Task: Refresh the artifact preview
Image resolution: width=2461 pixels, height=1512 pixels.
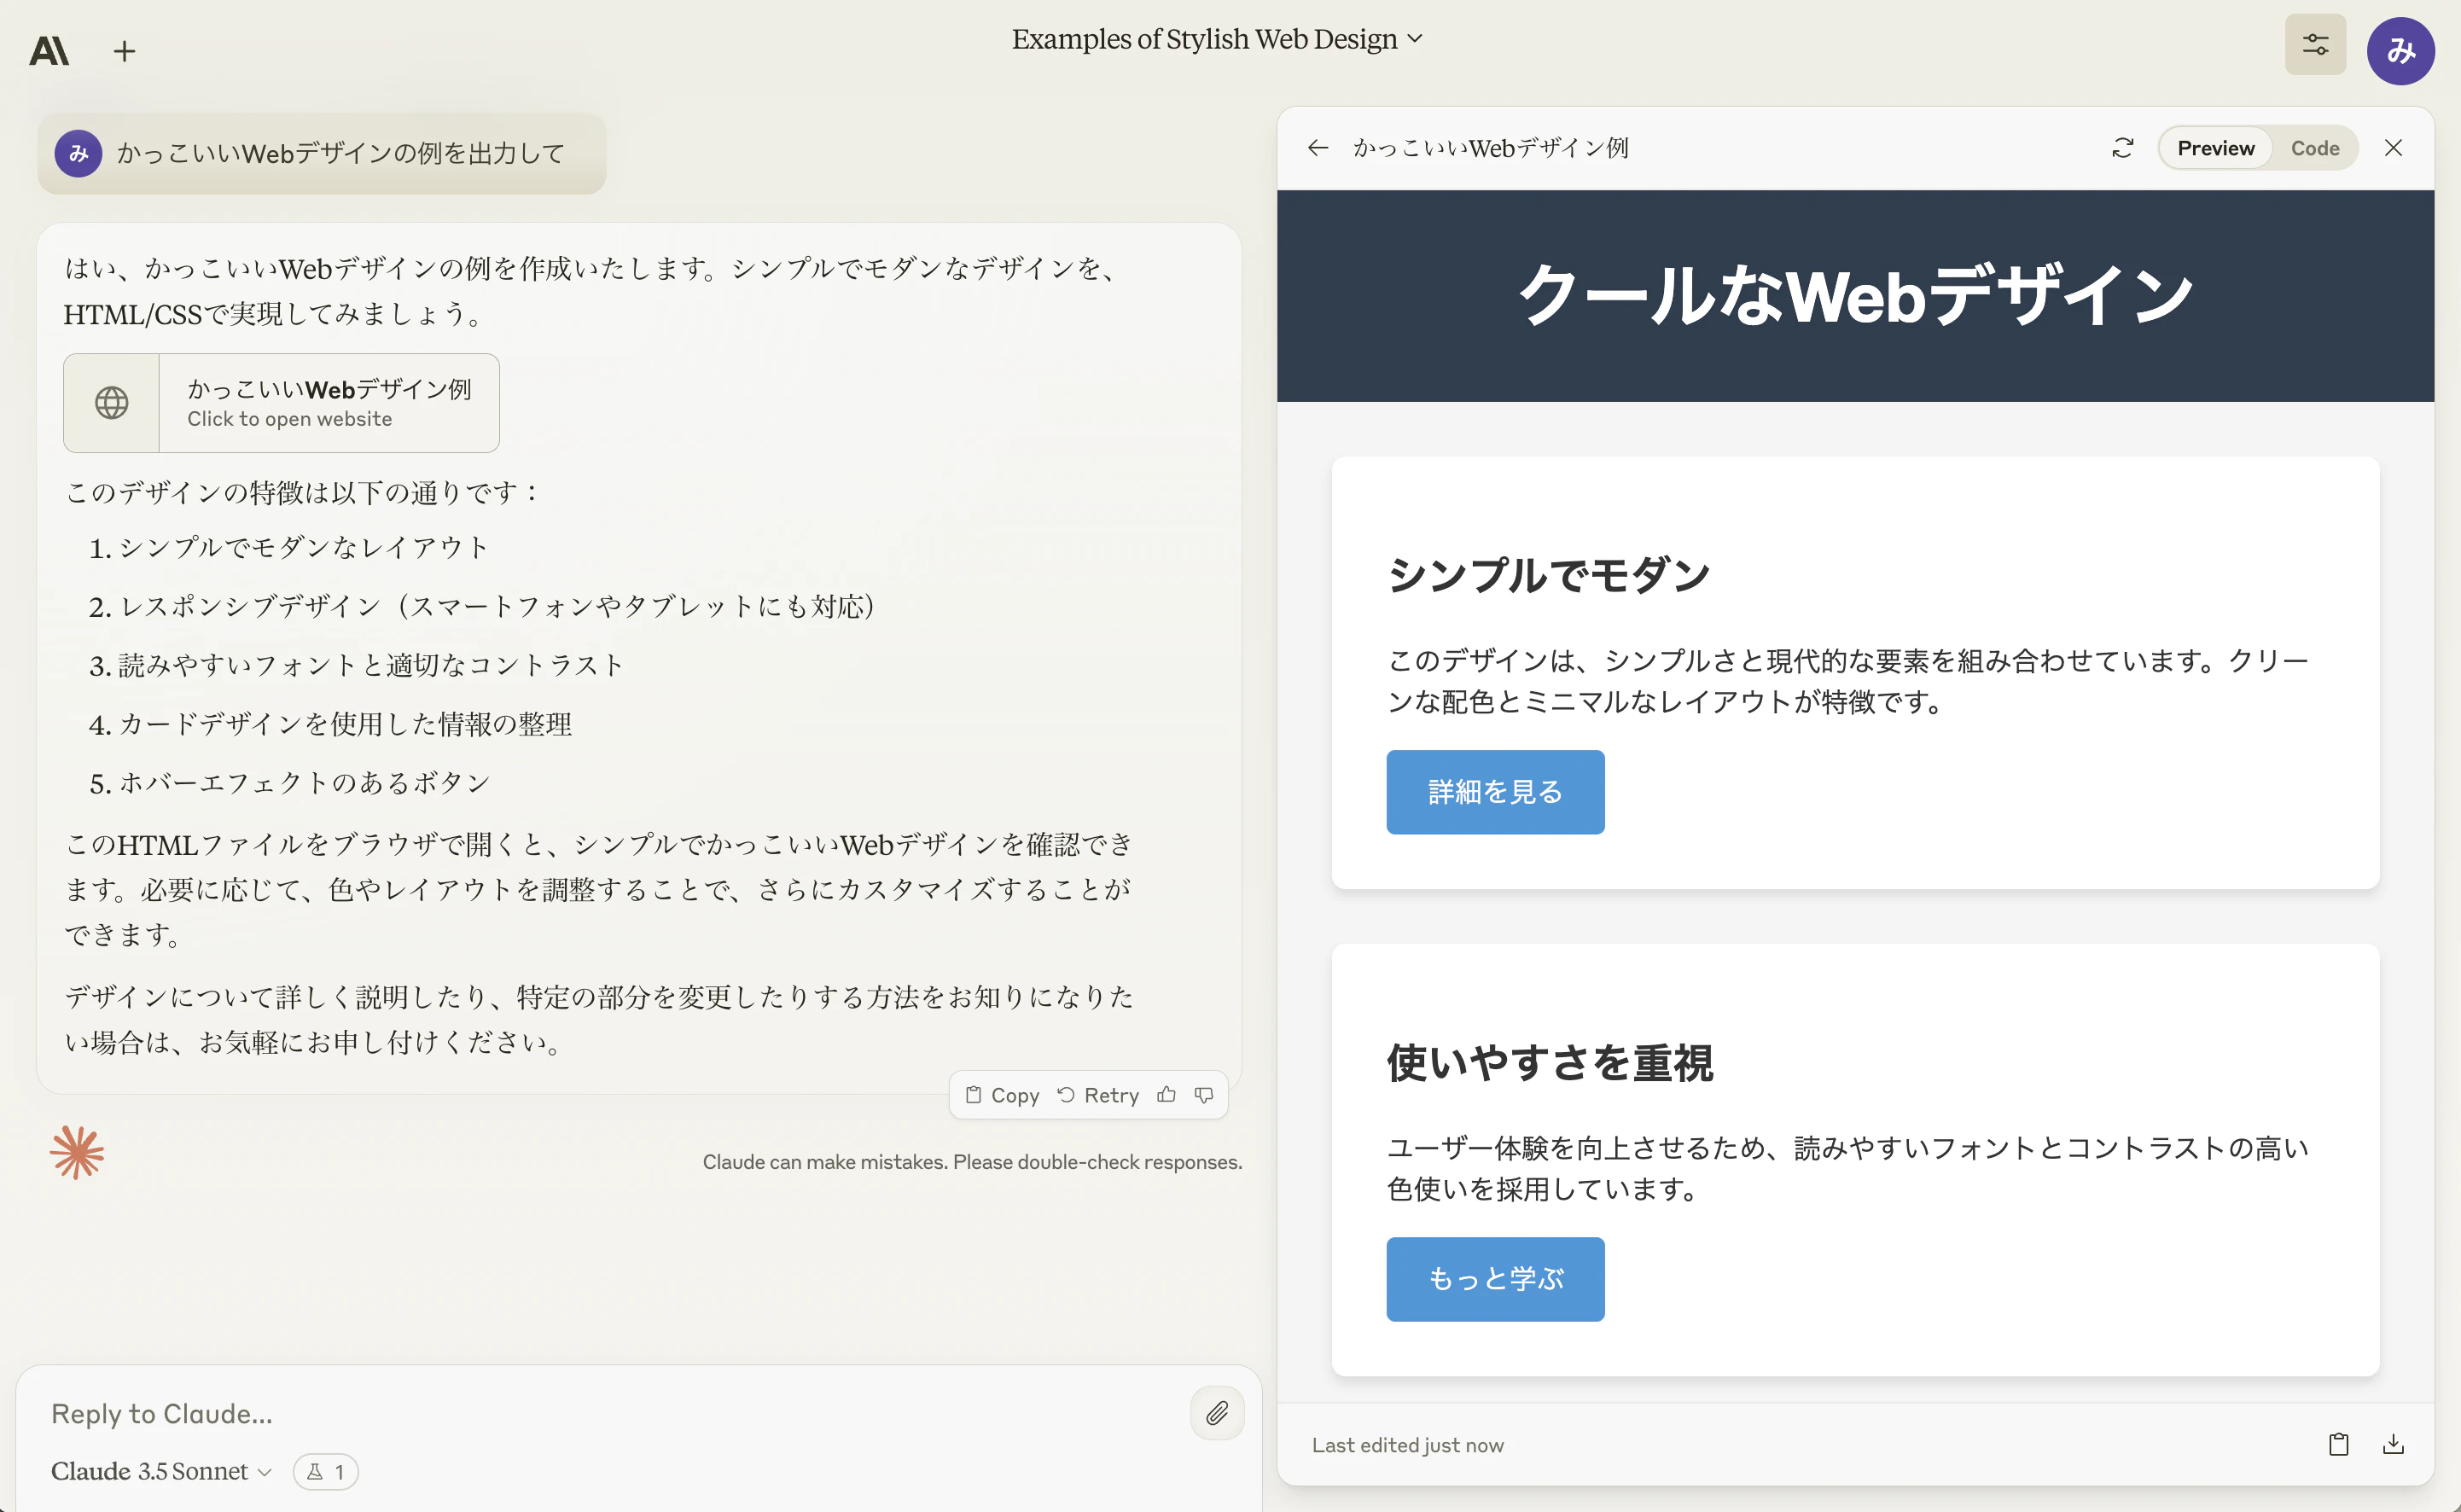Action: click(x=2122, y=148)
